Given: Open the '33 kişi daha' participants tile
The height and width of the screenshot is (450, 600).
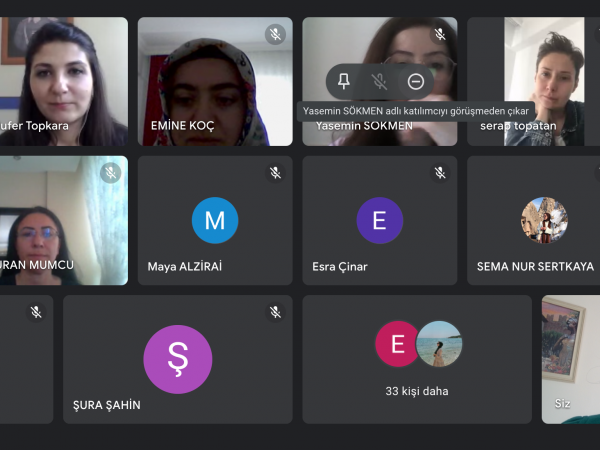Looking at the screenshot, I should tap(417, 359).
